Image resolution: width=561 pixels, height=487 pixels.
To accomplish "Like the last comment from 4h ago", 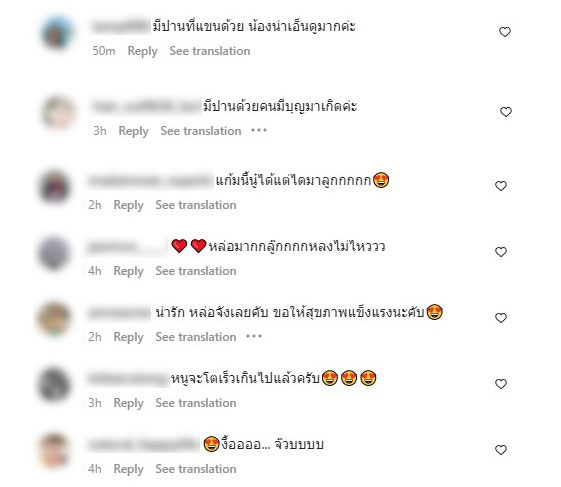I will 501,449.
